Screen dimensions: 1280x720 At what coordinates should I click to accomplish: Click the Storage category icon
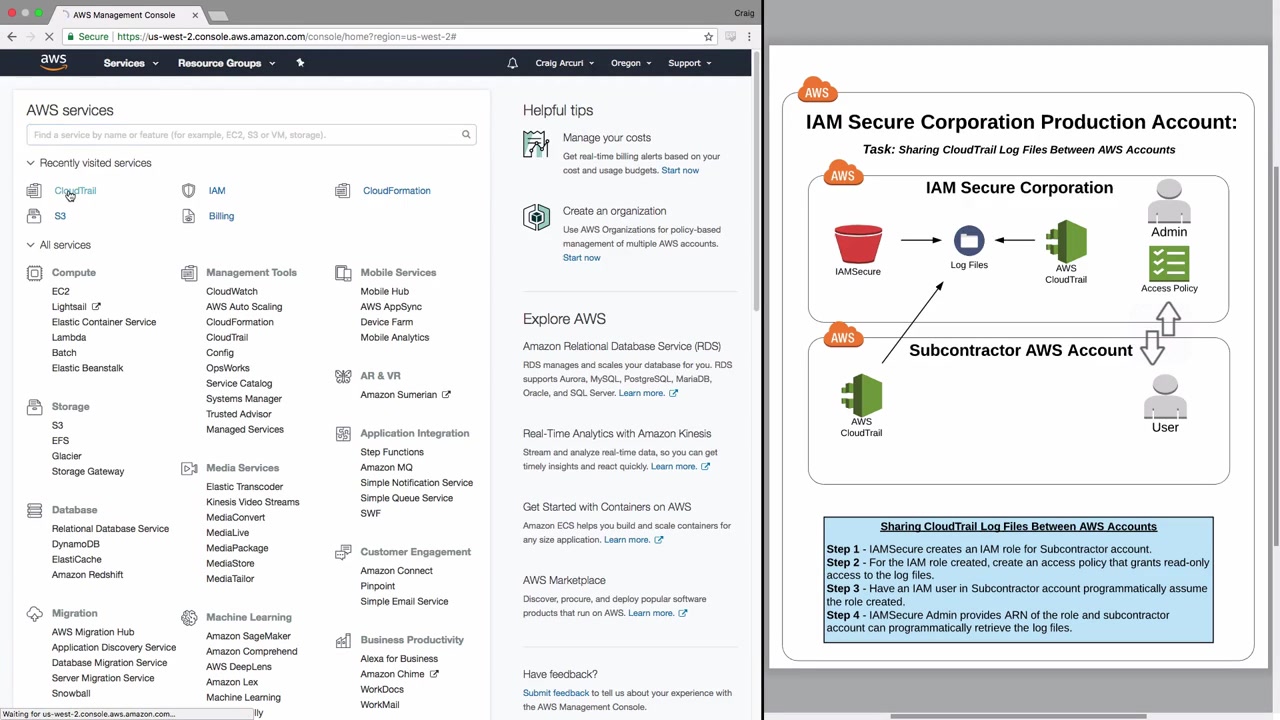coord(35,407)
